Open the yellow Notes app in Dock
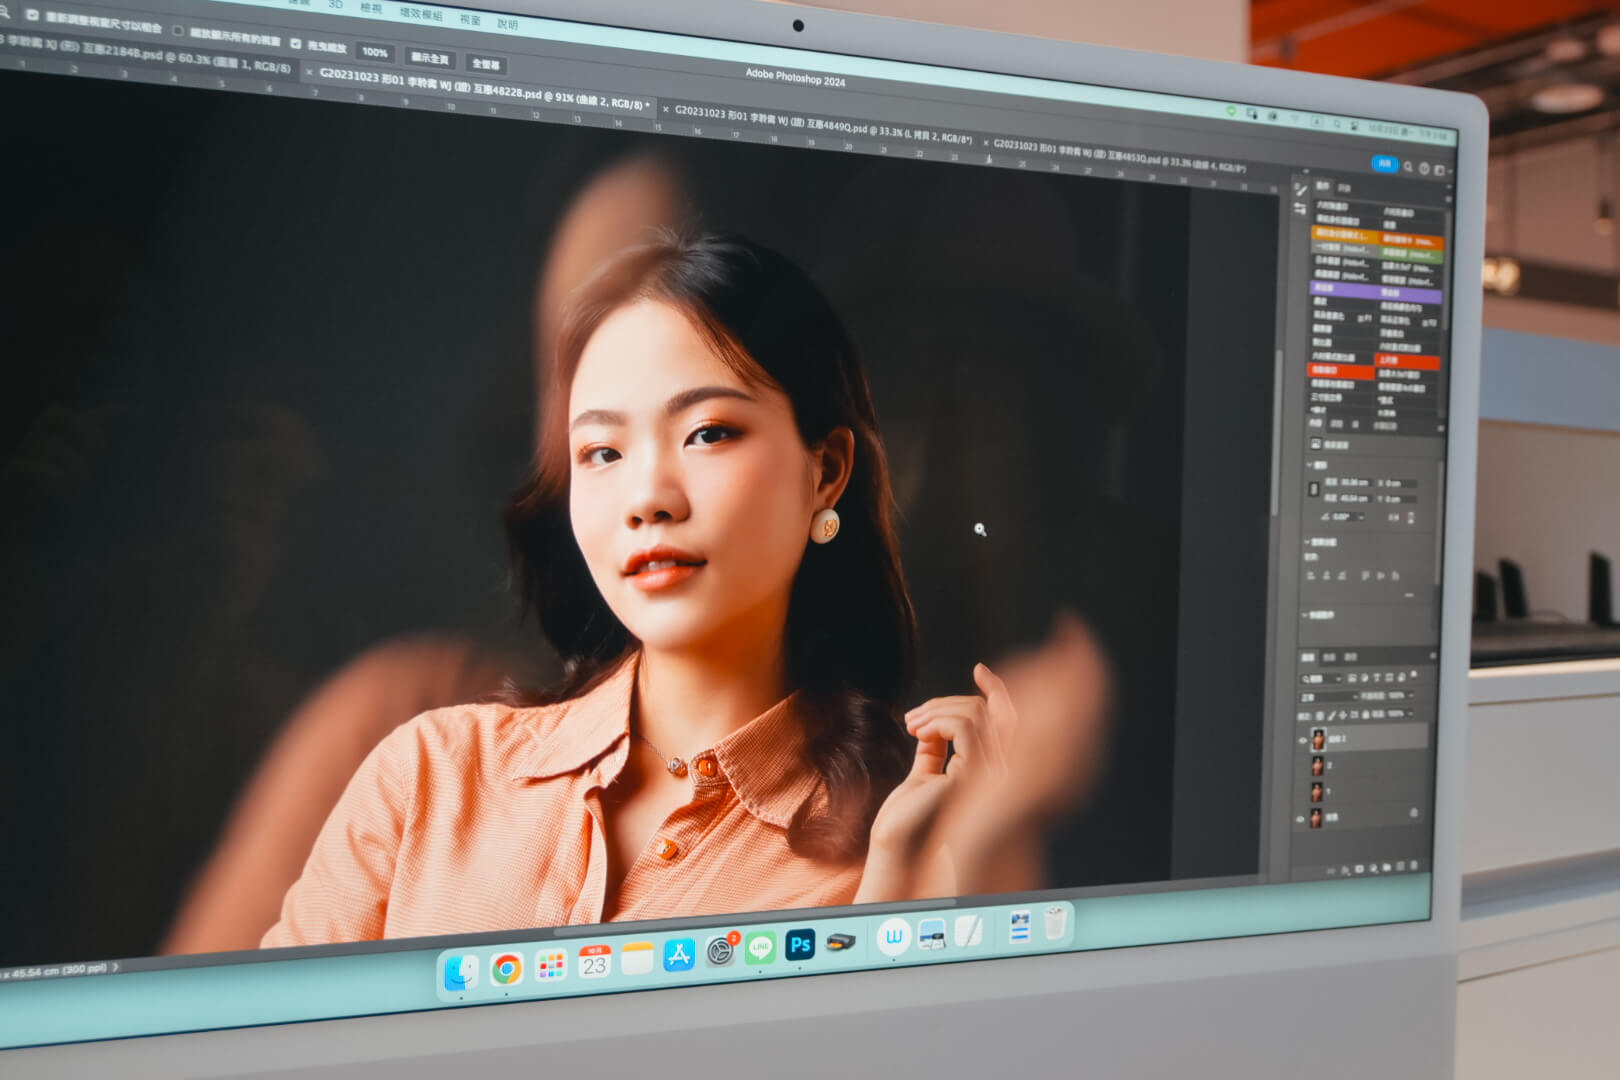The image size is (1620, 1080). pos(637,958)
